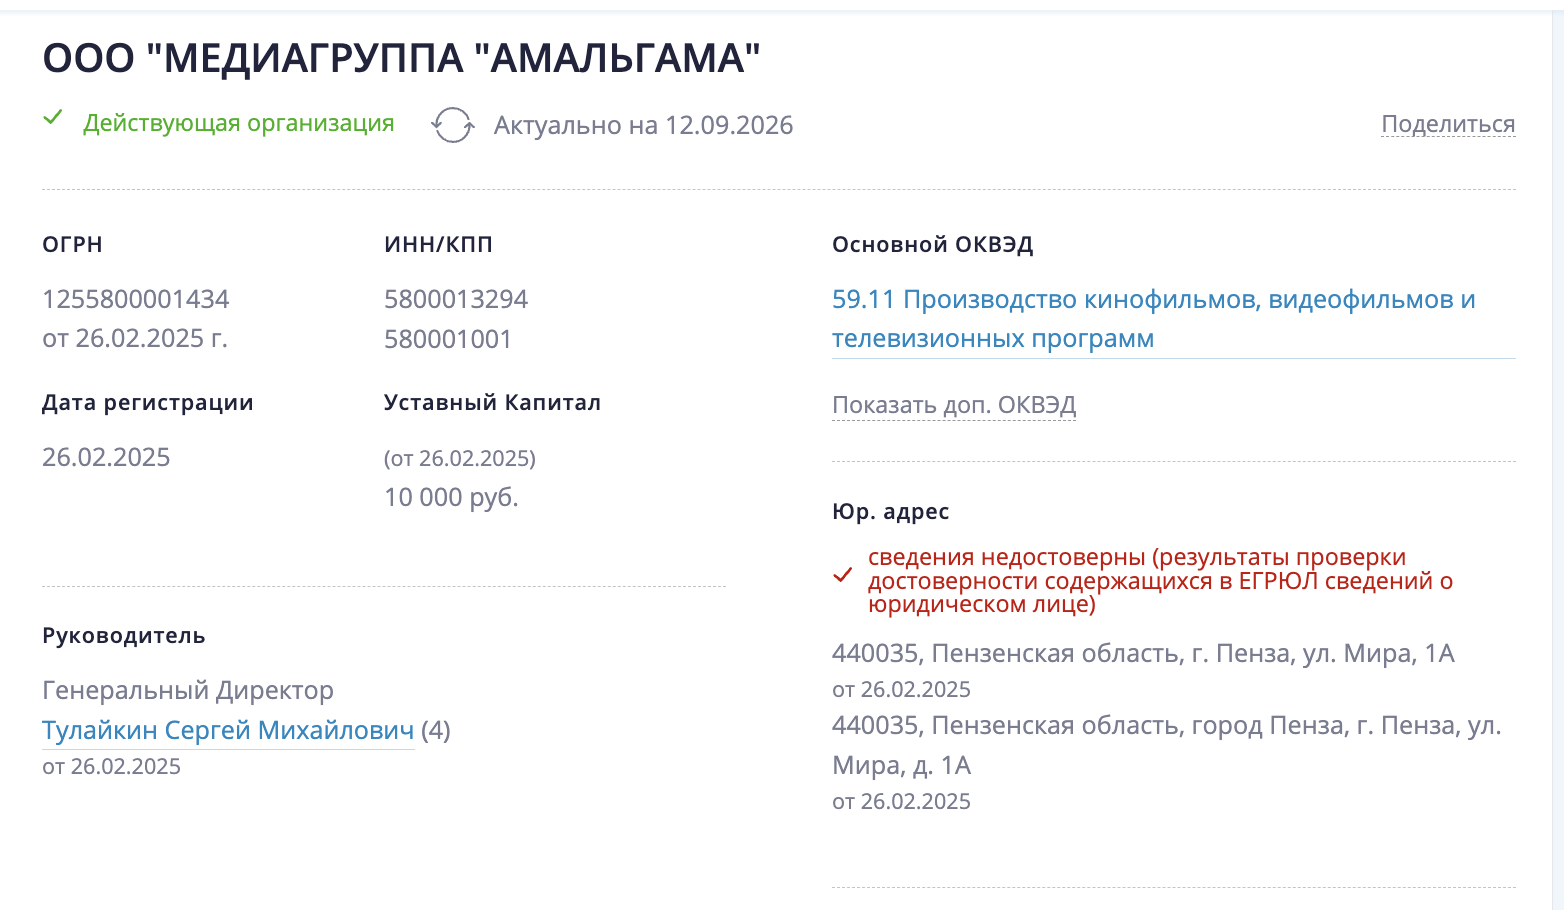This screenshot has height=910, width=1564.
Task: Click the green active-organization checkmark icon
Action: click(x=53, y=118)
